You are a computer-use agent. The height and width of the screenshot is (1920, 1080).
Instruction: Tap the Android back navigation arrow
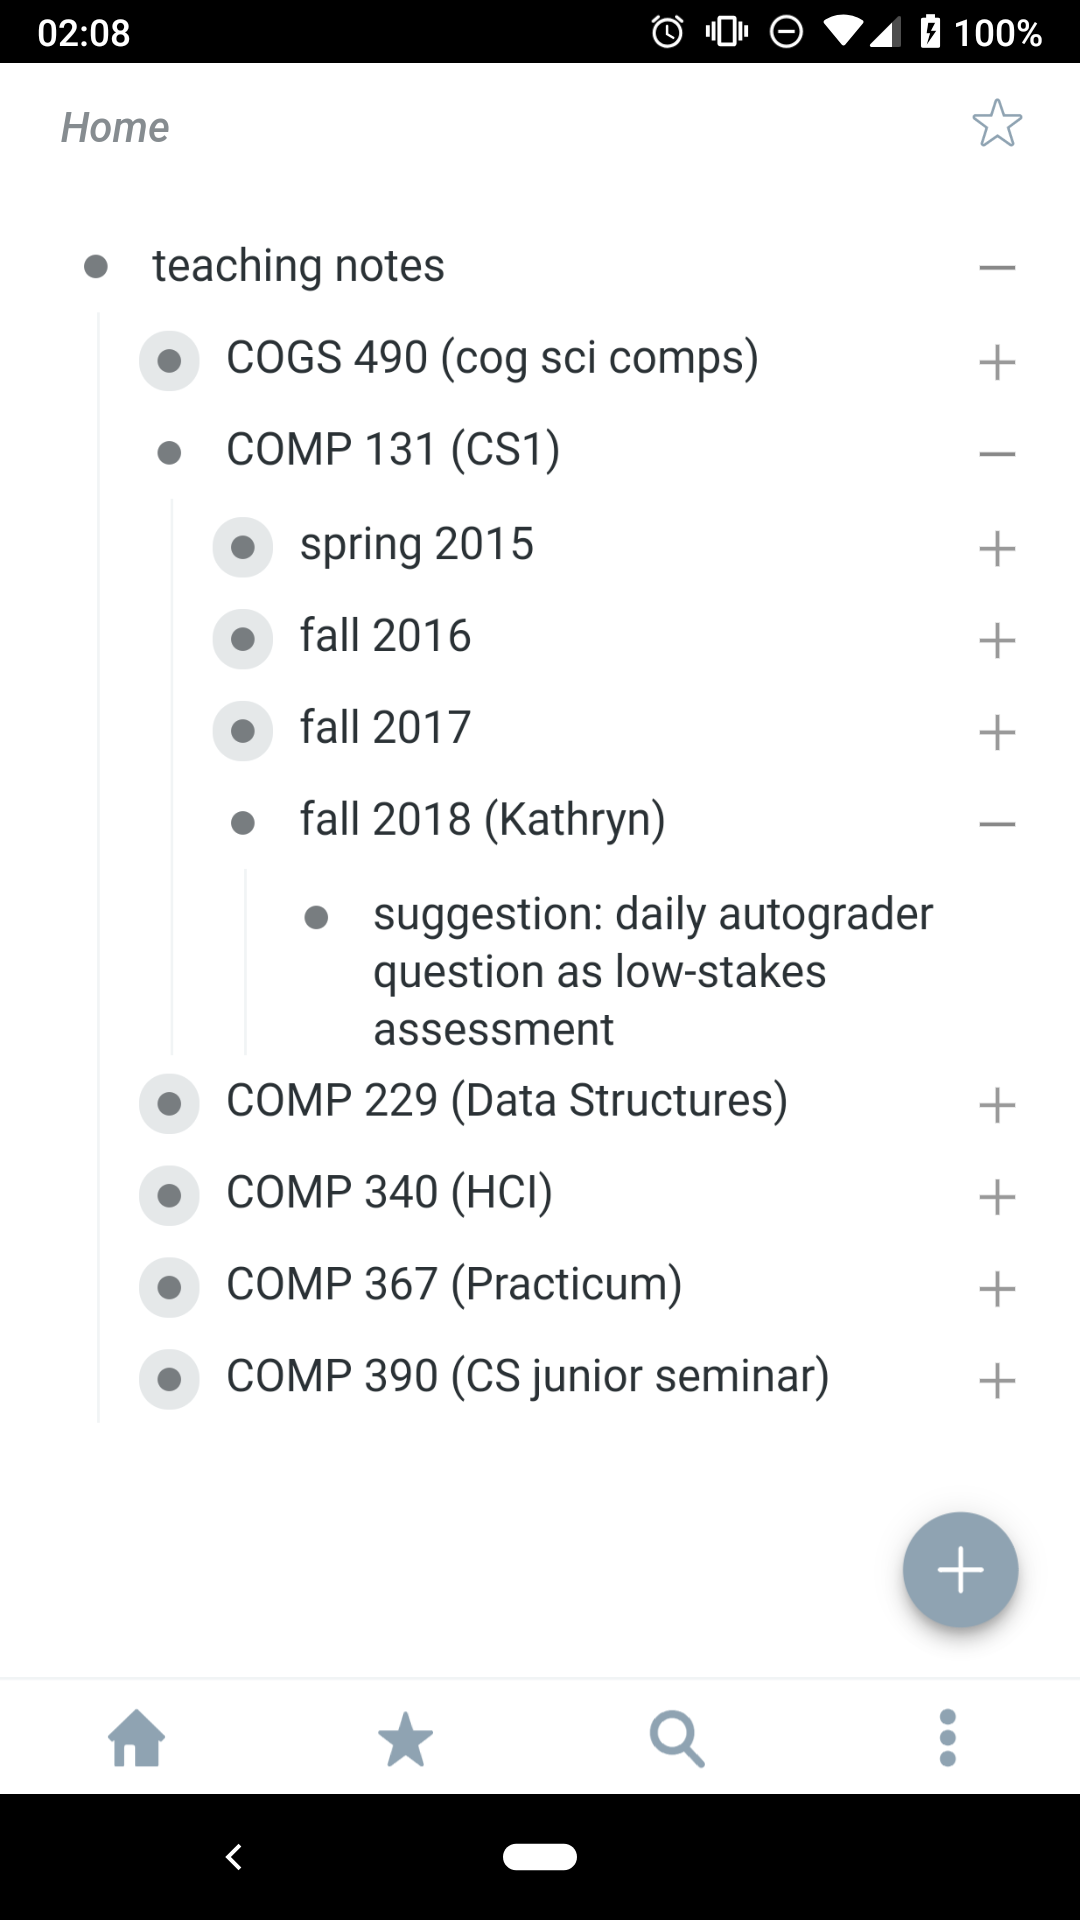(x=234, y=1857)
